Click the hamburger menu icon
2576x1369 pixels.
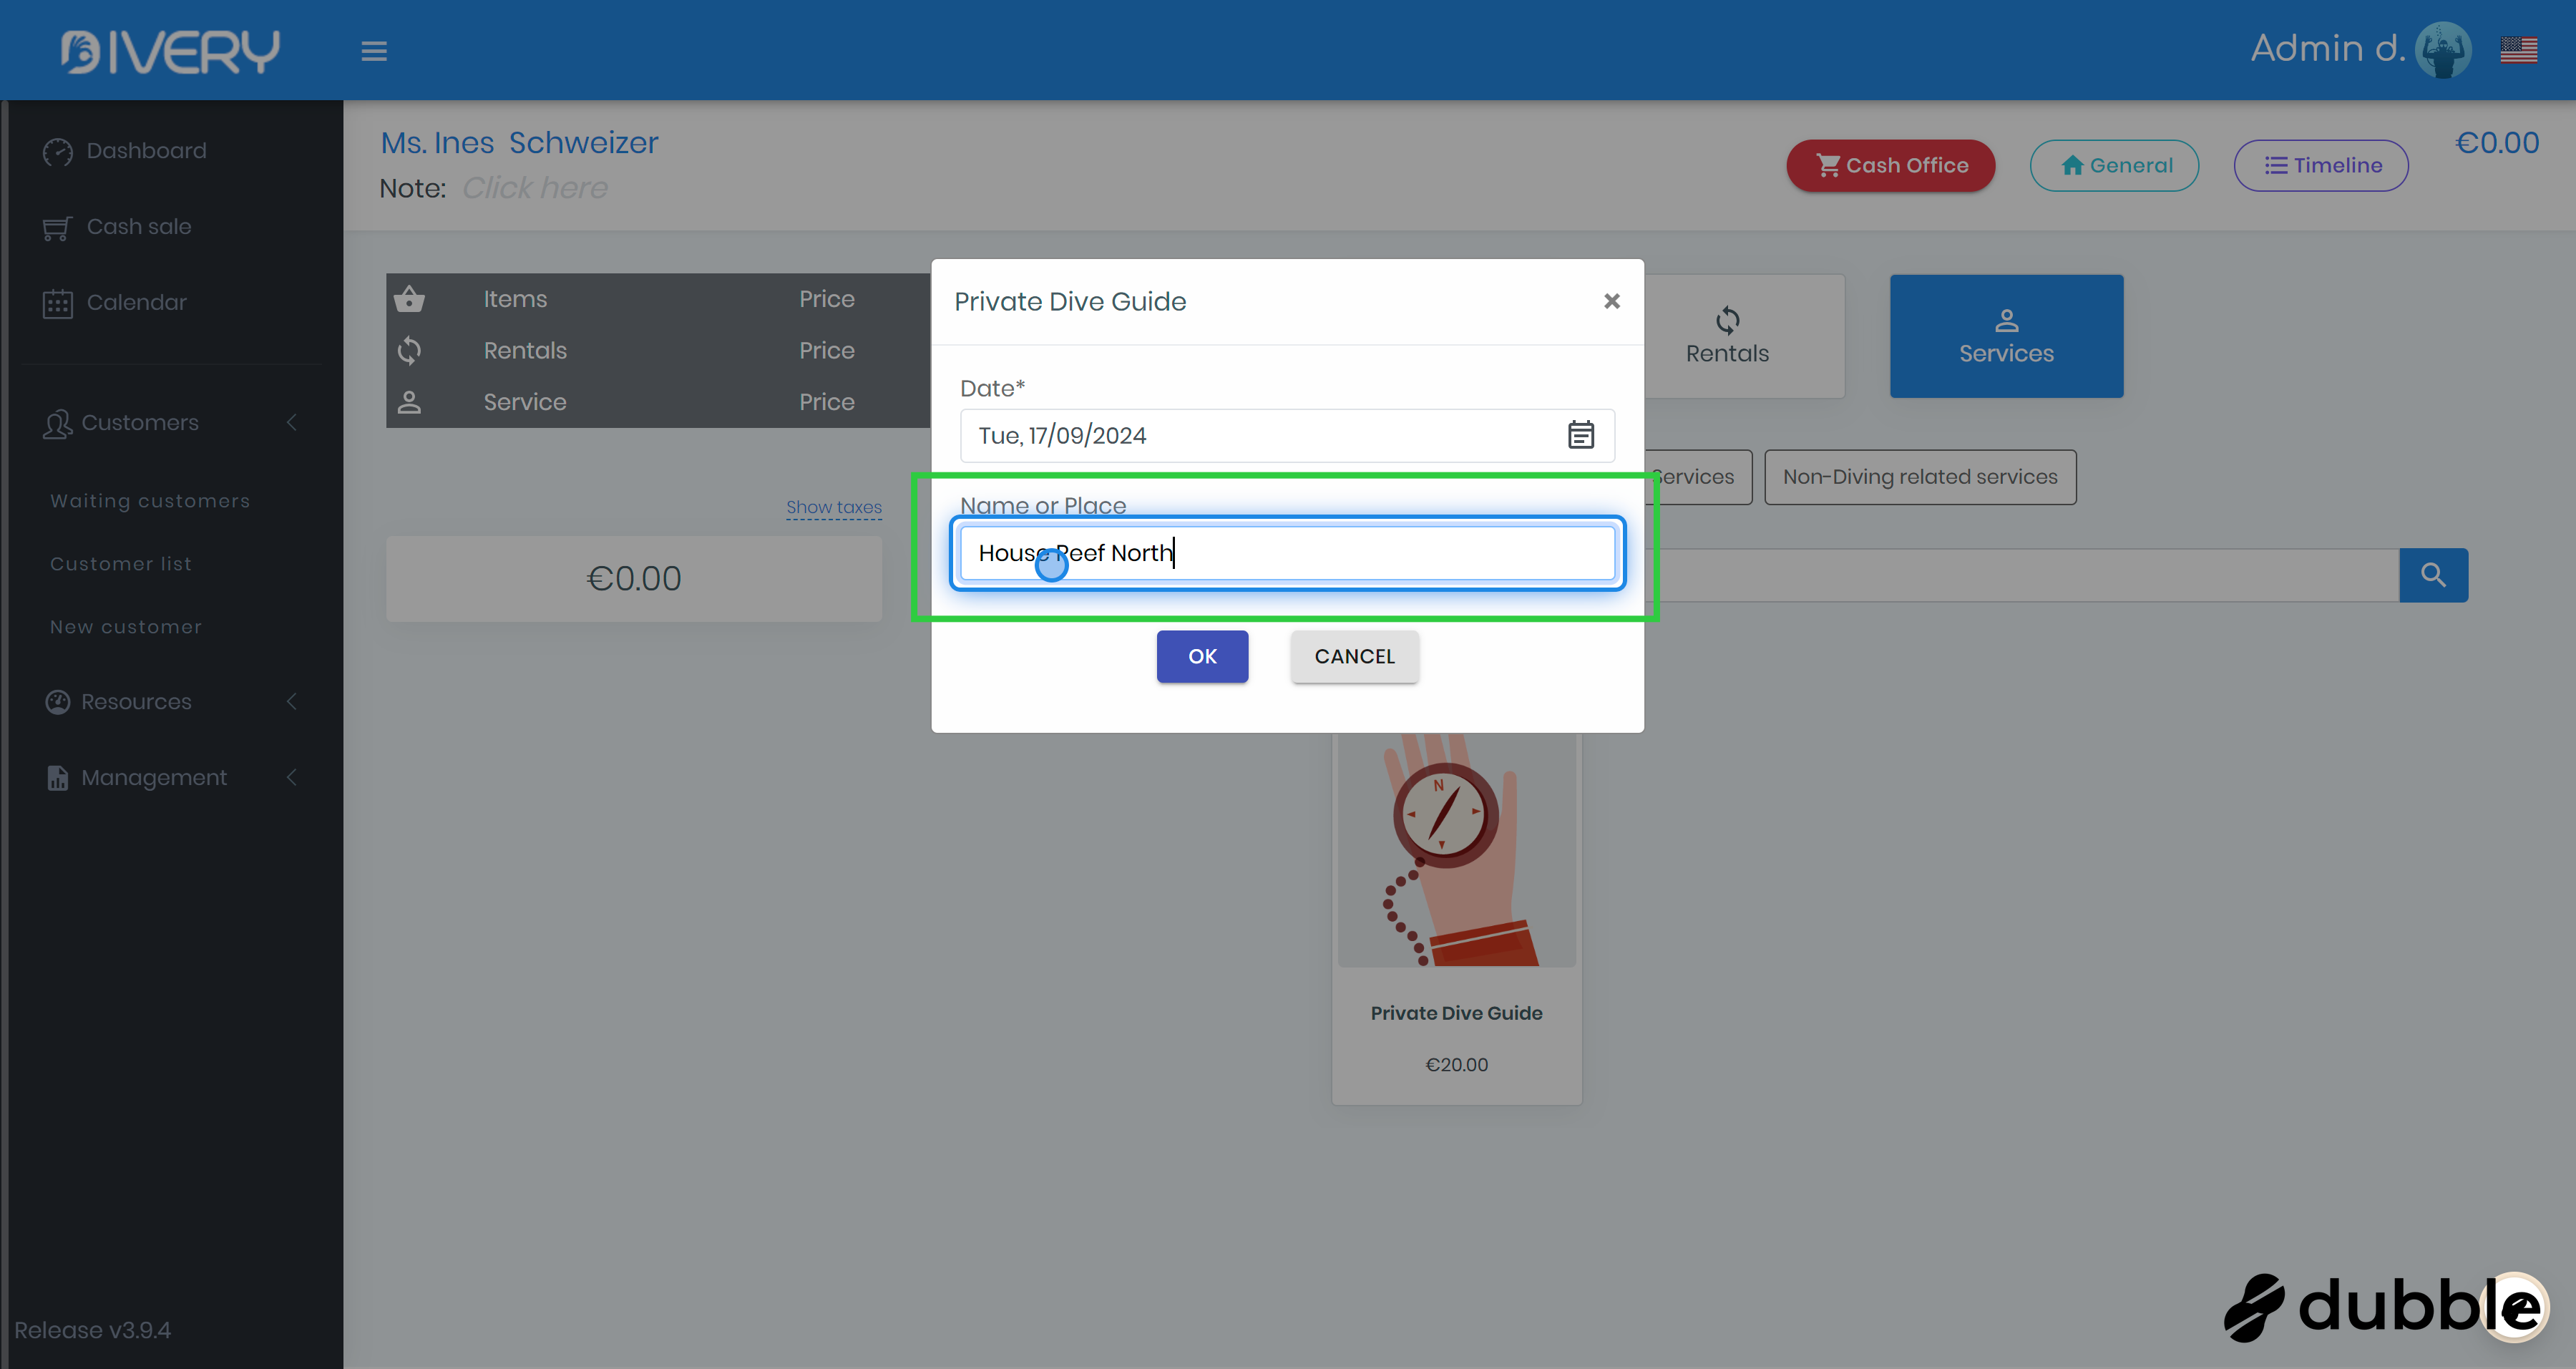374,51
